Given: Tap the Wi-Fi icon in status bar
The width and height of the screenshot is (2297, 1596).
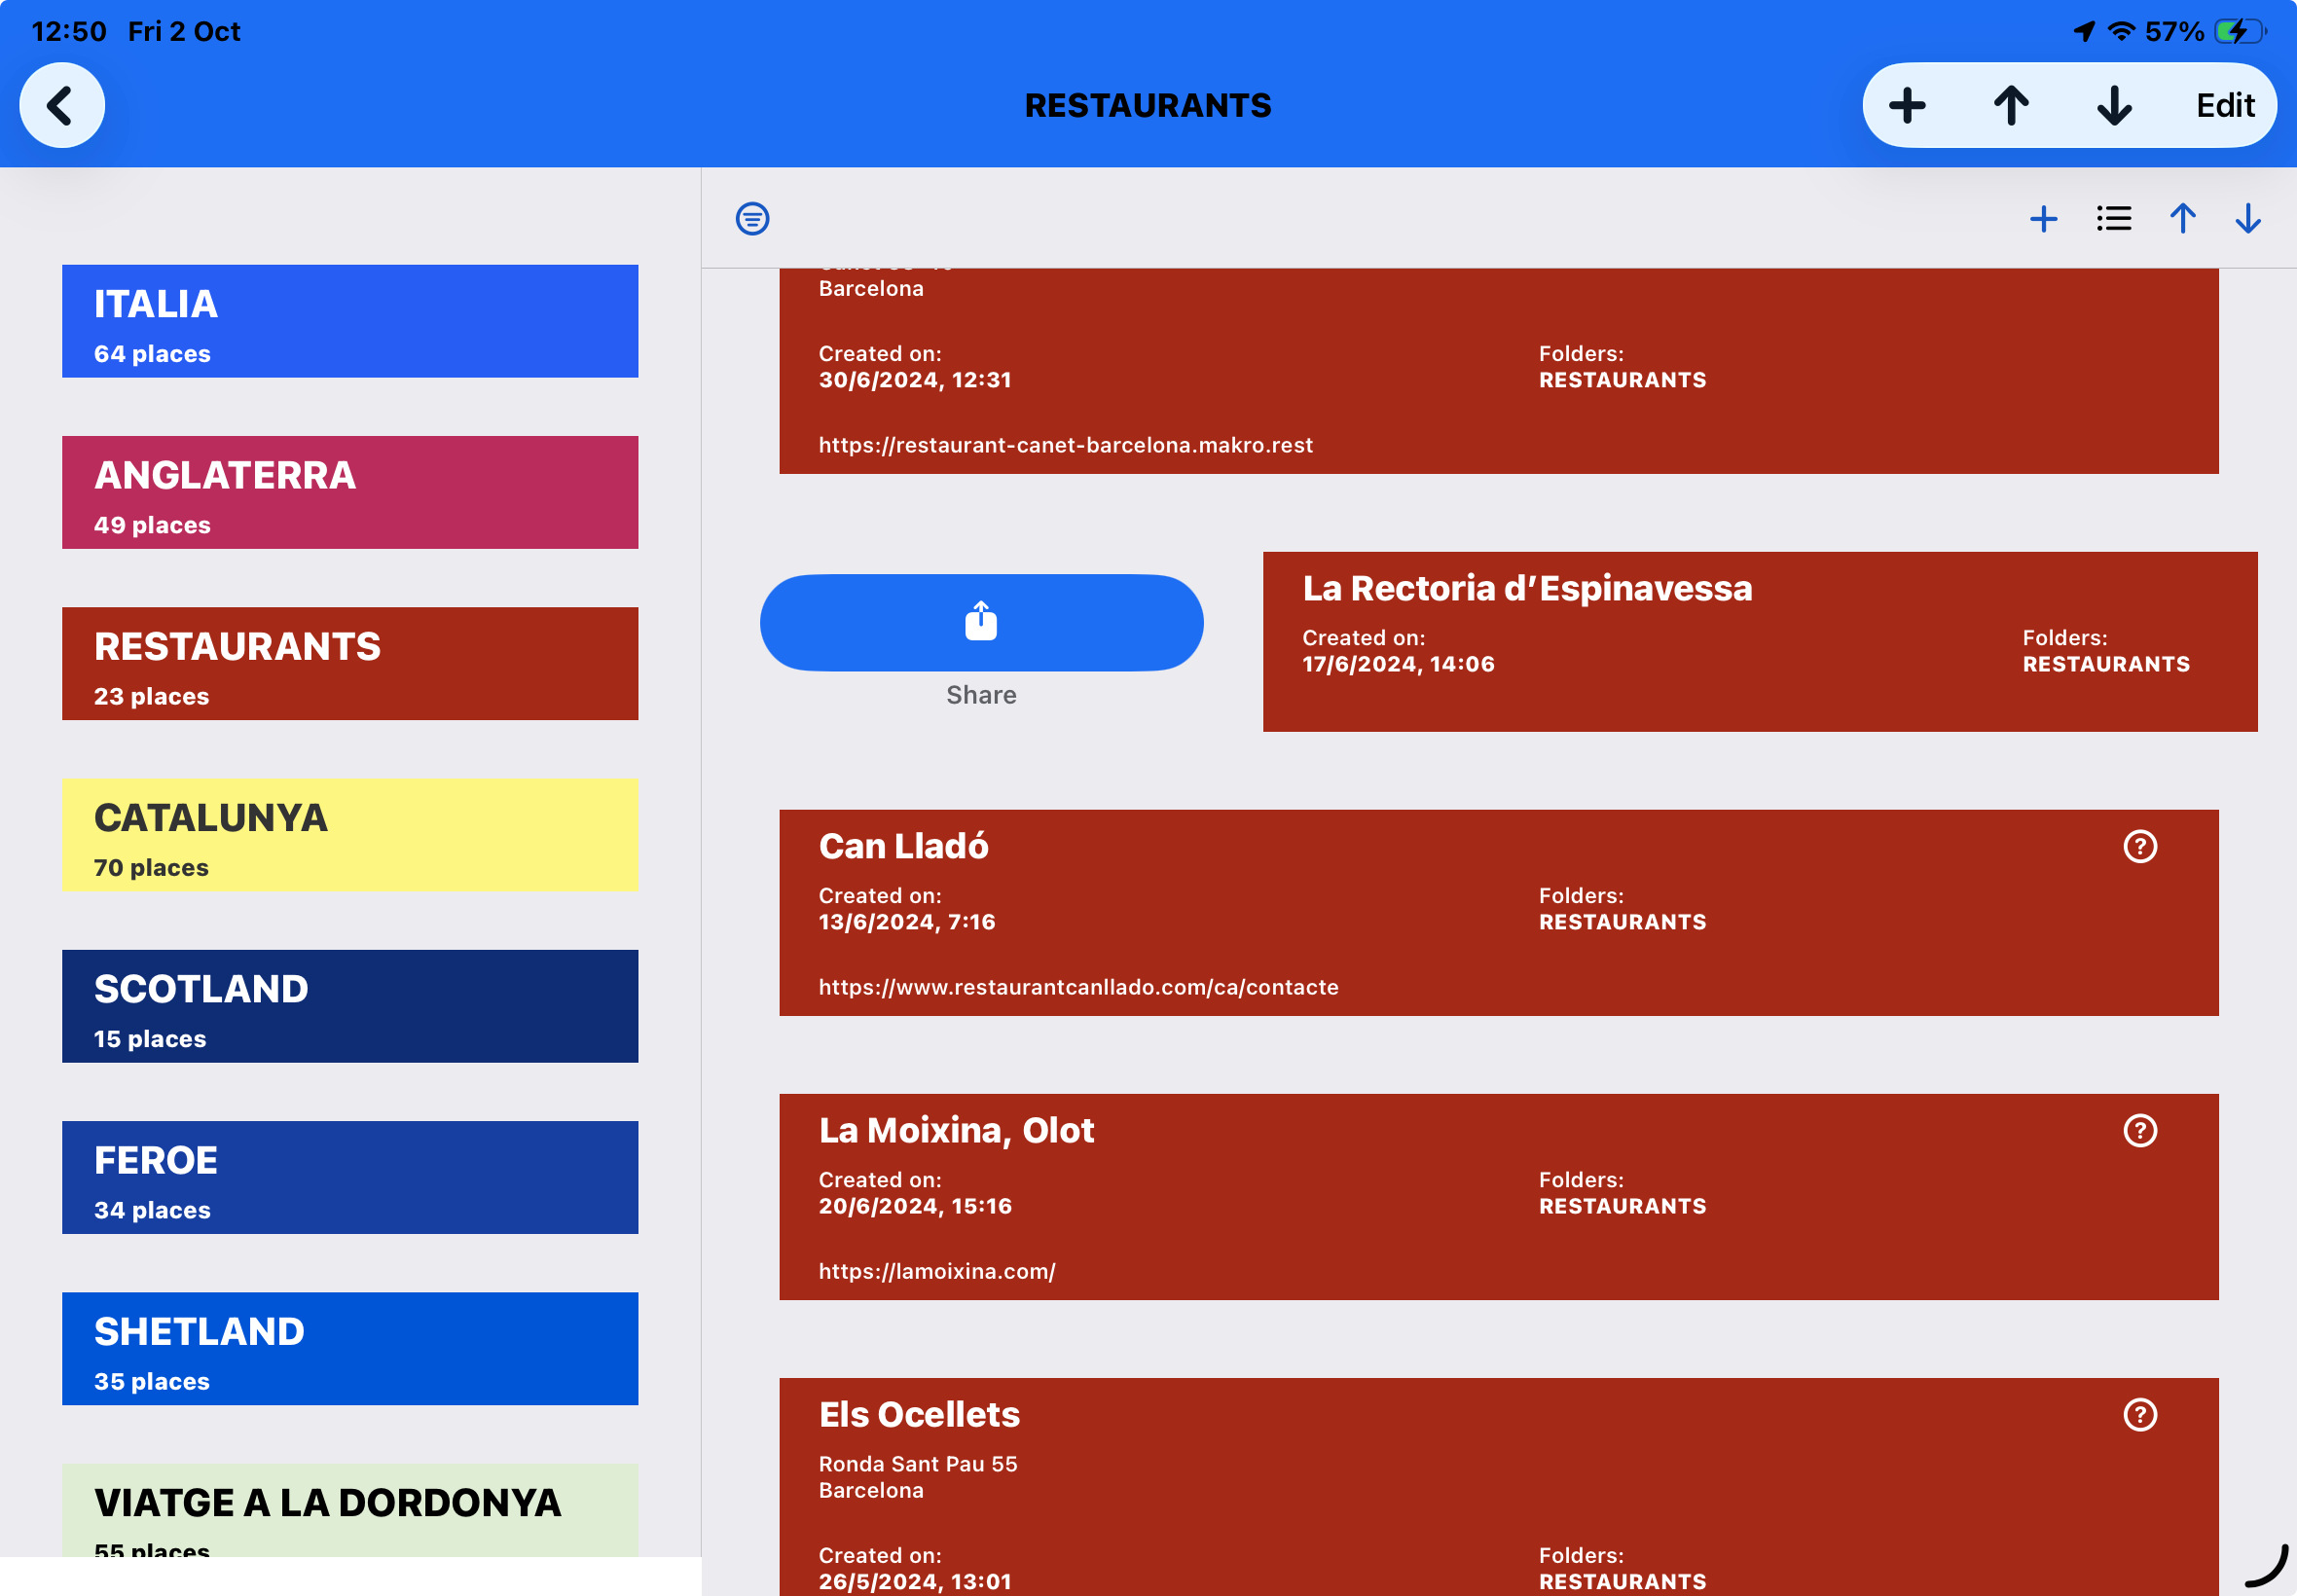Looking at the screenshot, I should (x=2120, y=31).
